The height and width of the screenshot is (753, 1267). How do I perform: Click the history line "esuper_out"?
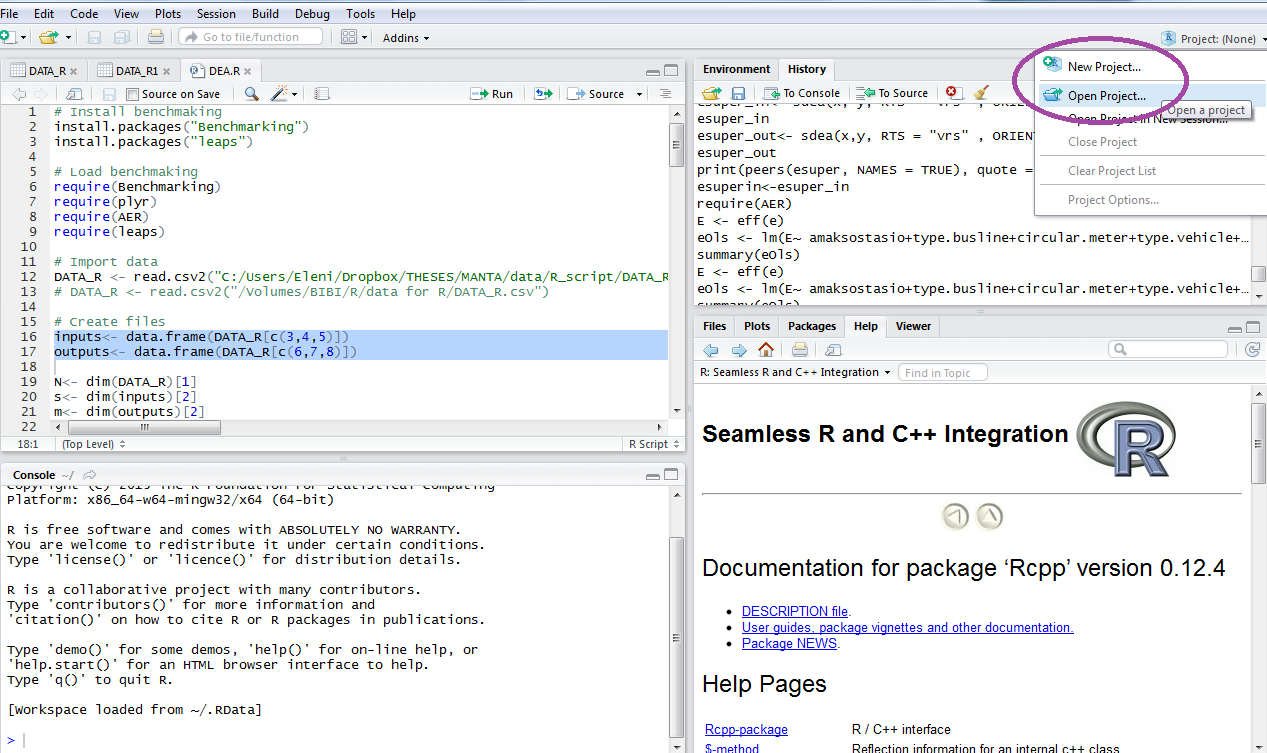click(736, 152)
